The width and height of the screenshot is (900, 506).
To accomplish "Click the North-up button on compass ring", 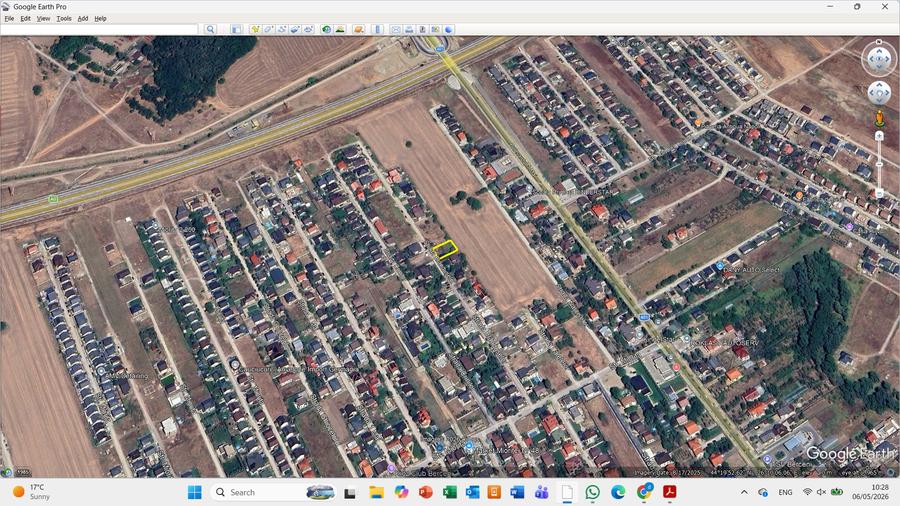I will [x=879, y=42].
